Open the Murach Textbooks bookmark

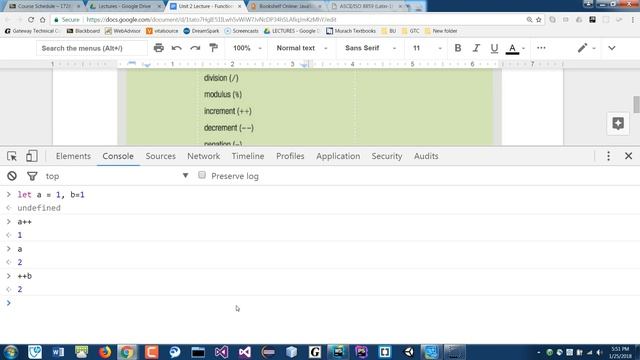(351, 31)
